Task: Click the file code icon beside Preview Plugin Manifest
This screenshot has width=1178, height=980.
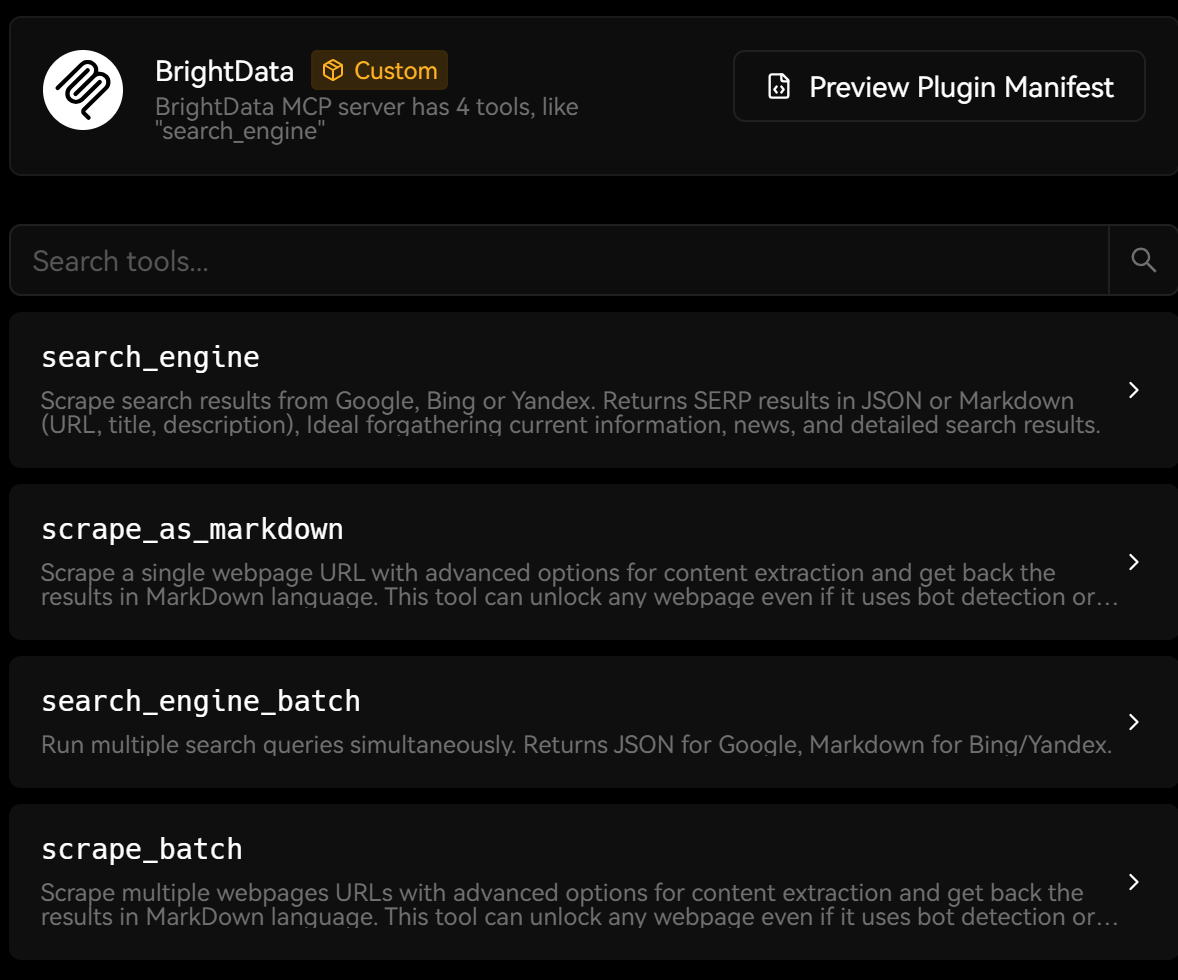Action: 778,87
